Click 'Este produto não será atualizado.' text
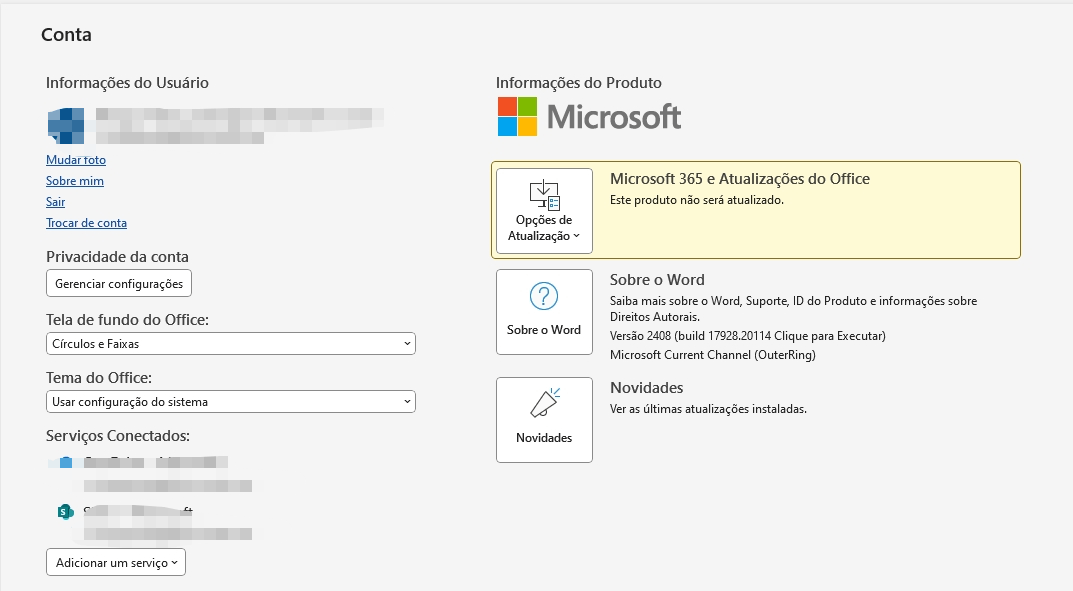 click(697, 200)
